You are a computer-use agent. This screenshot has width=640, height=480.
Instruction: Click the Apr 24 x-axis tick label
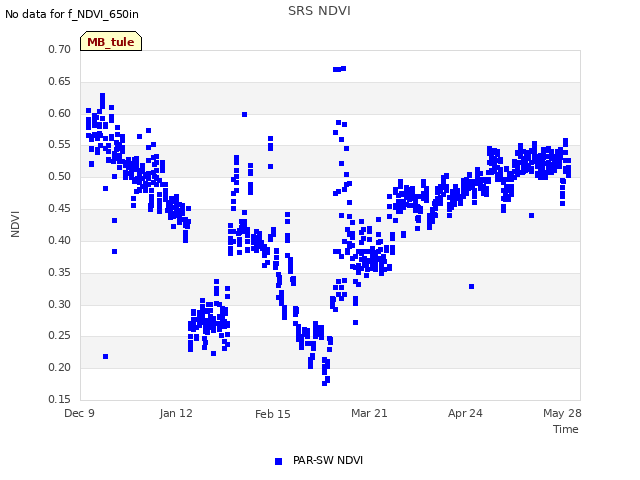coord(465,413)
